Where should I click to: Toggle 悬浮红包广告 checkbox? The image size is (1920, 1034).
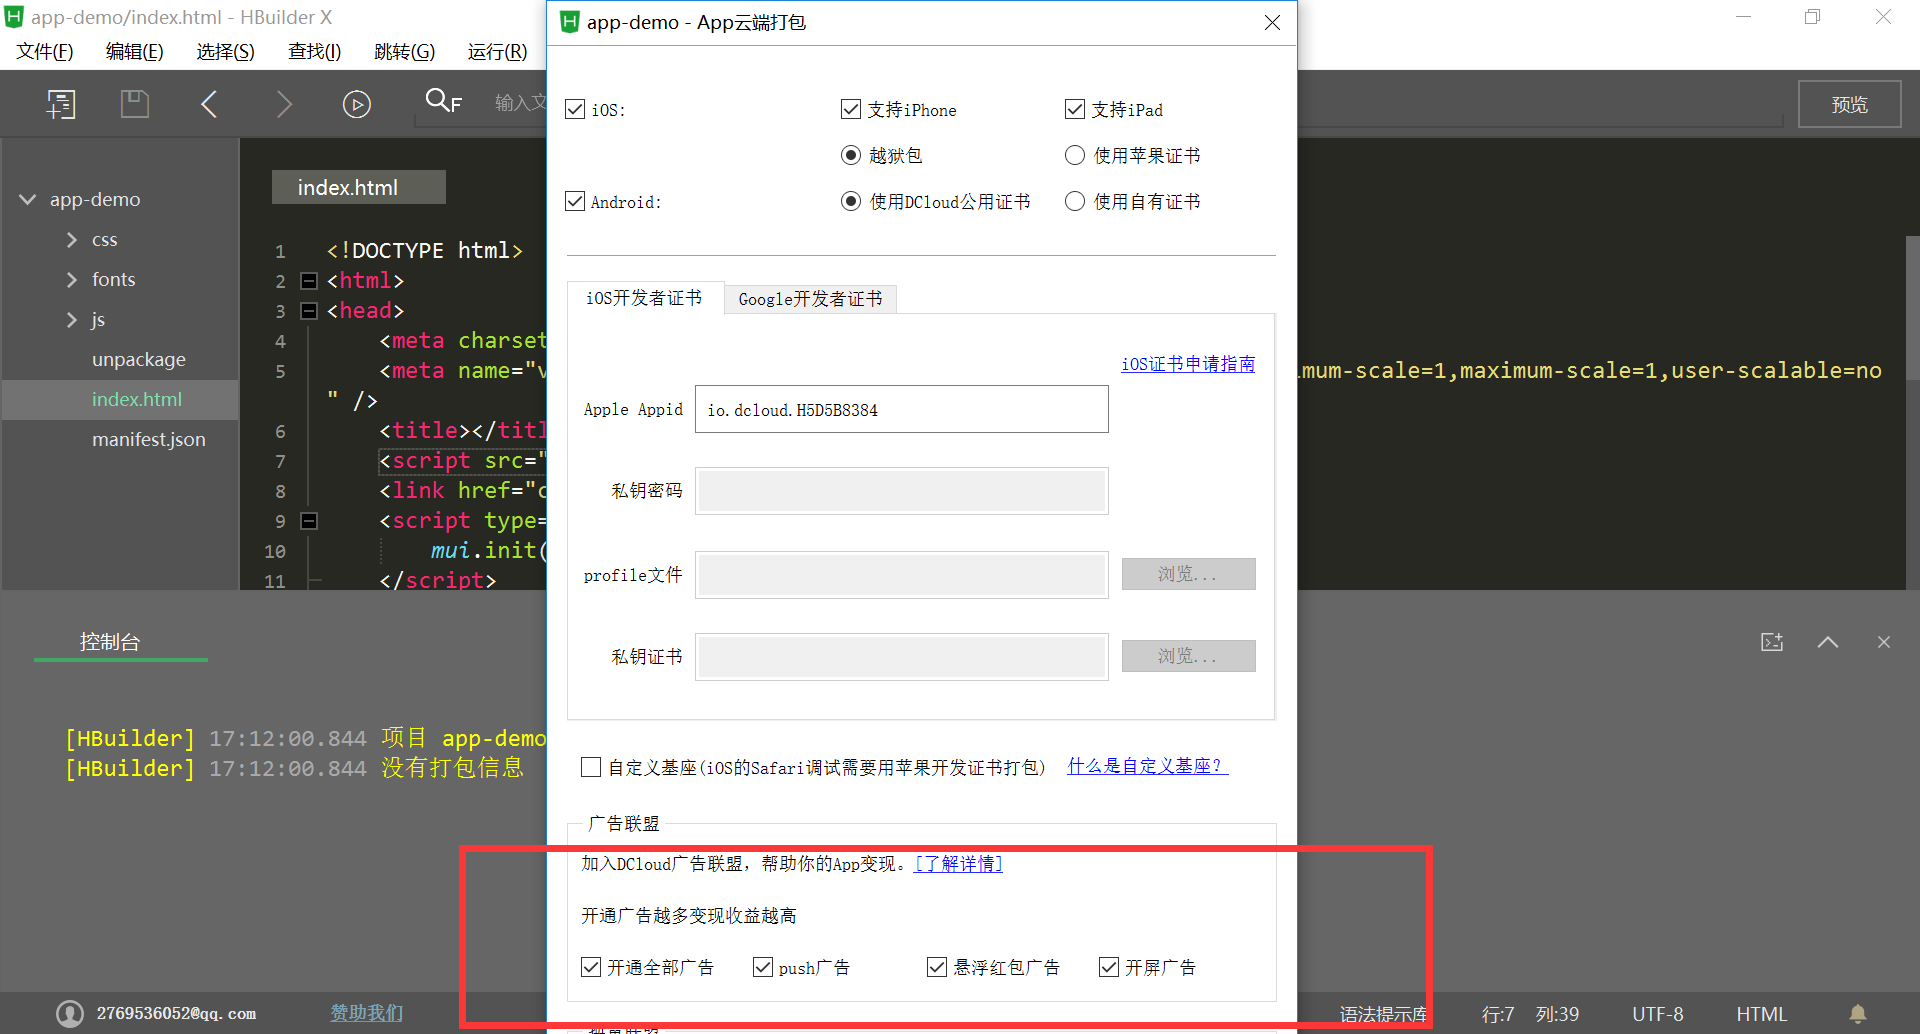(937, 967)
